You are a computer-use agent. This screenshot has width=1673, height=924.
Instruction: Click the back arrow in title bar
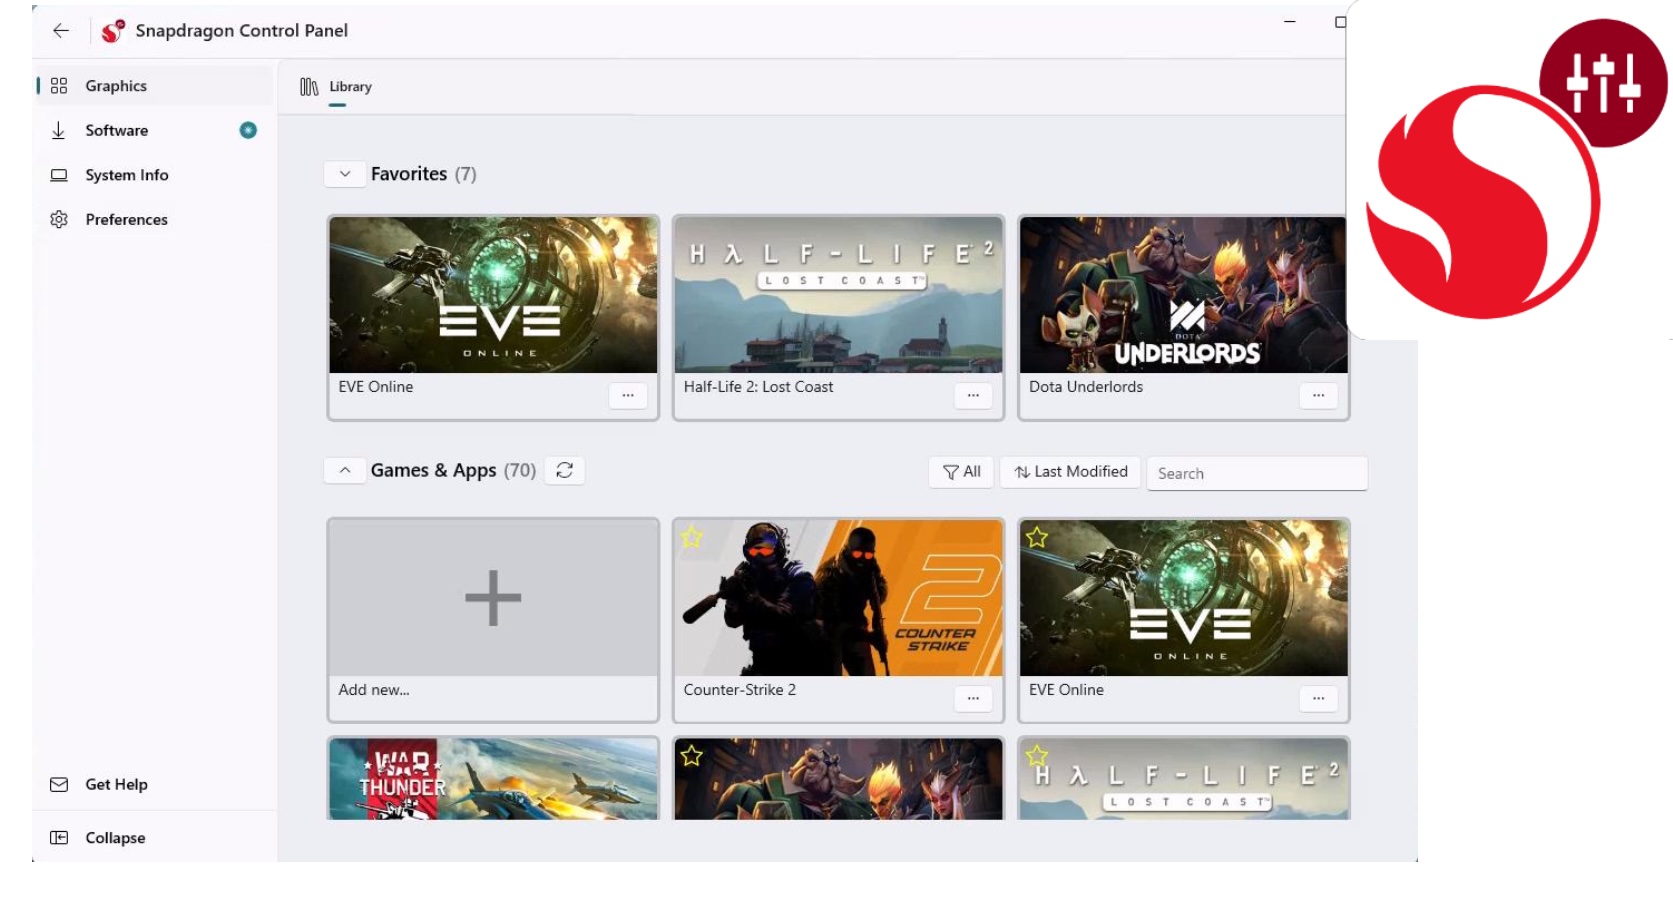click(x=61, y=31)
